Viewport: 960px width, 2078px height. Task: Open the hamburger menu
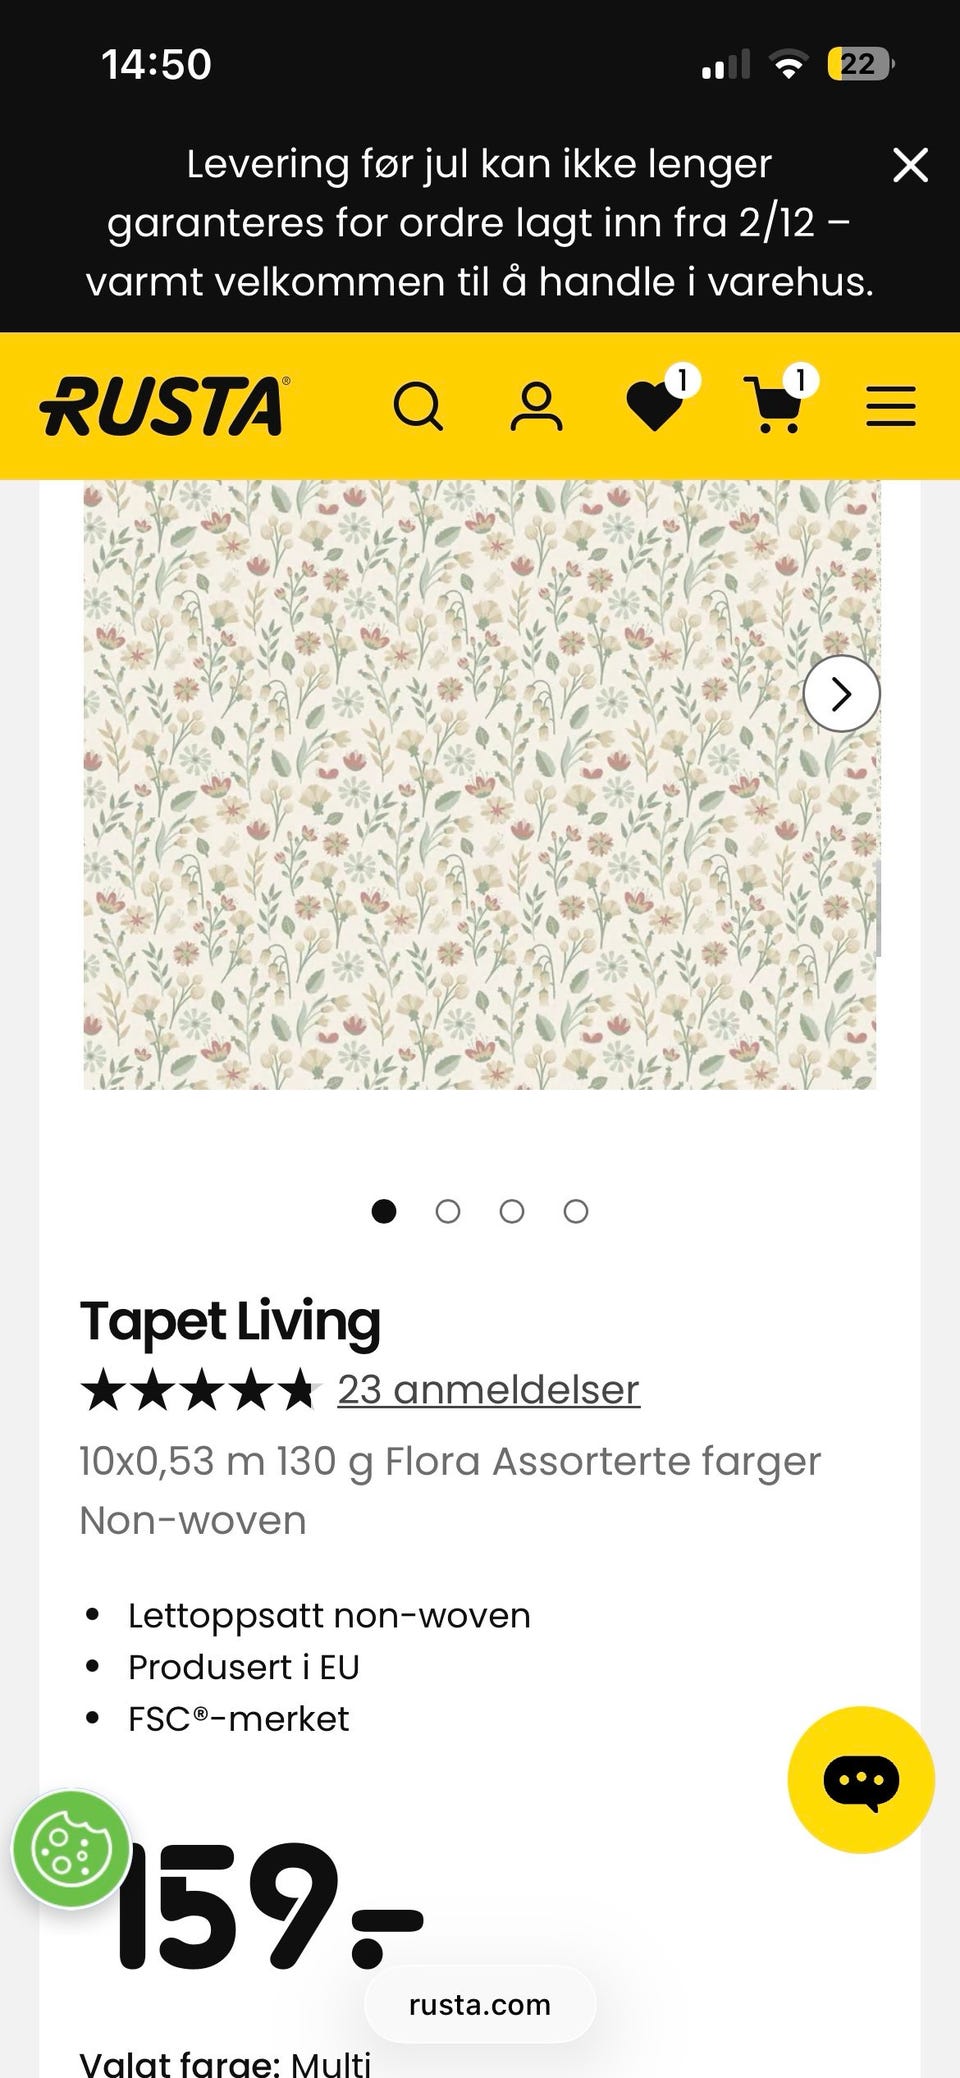[x=891, y=407]
